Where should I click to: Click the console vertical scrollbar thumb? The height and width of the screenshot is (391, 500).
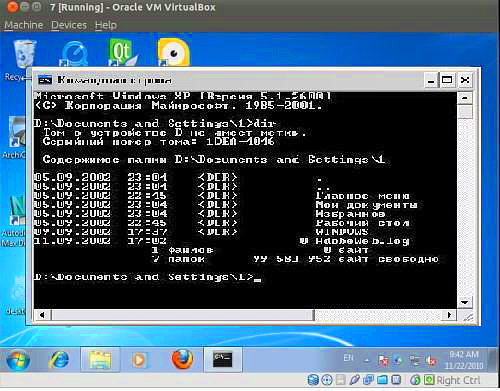465,112
